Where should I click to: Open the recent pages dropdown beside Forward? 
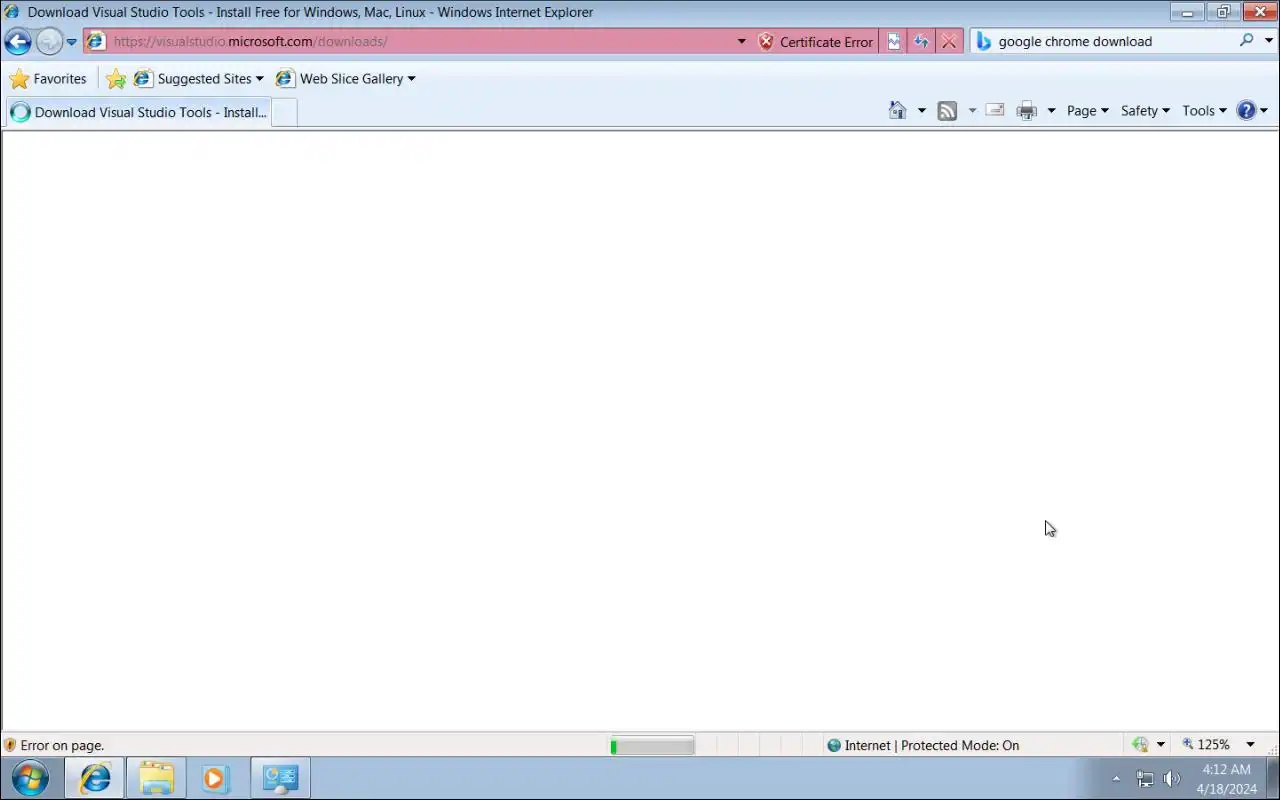(x=71, y=42)
